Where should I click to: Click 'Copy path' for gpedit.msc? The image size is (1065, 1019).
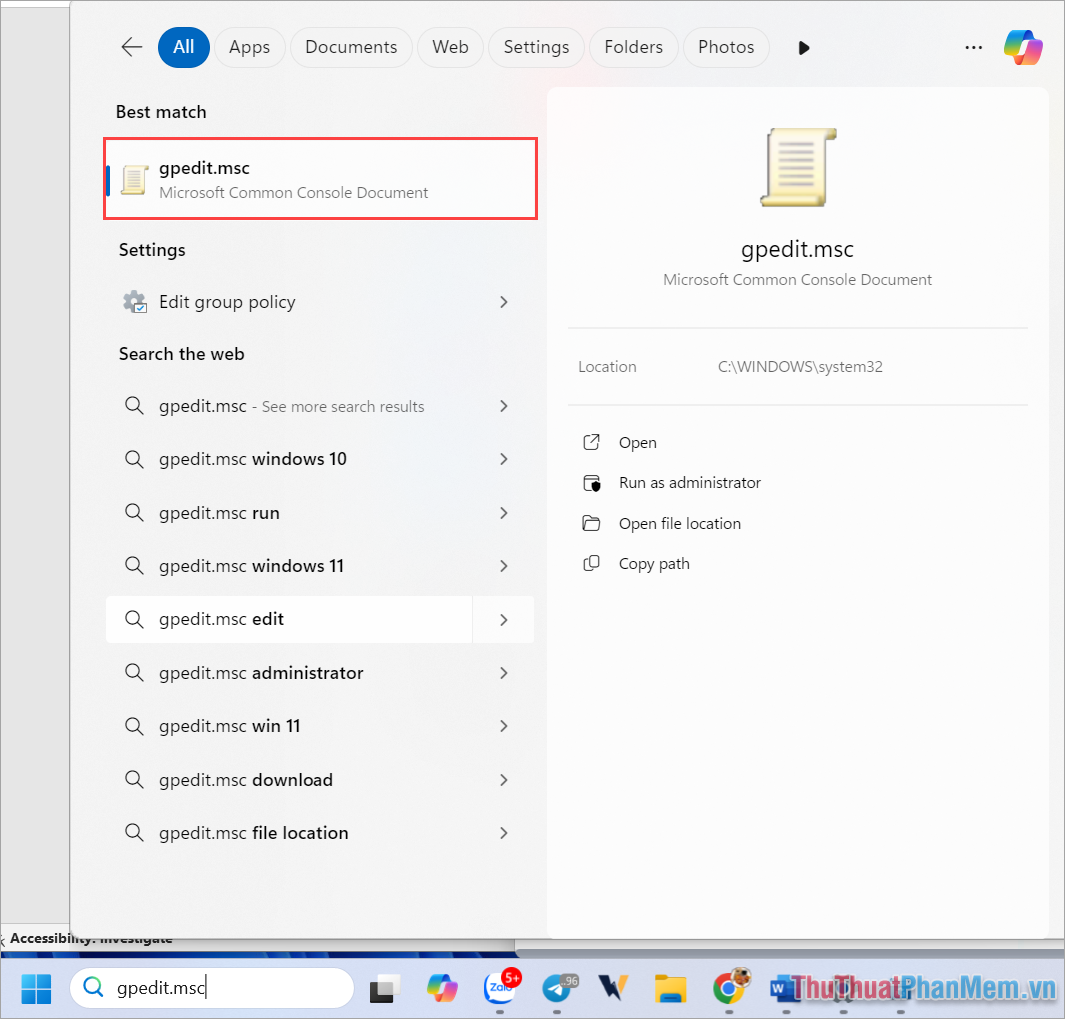coord(653,563)
